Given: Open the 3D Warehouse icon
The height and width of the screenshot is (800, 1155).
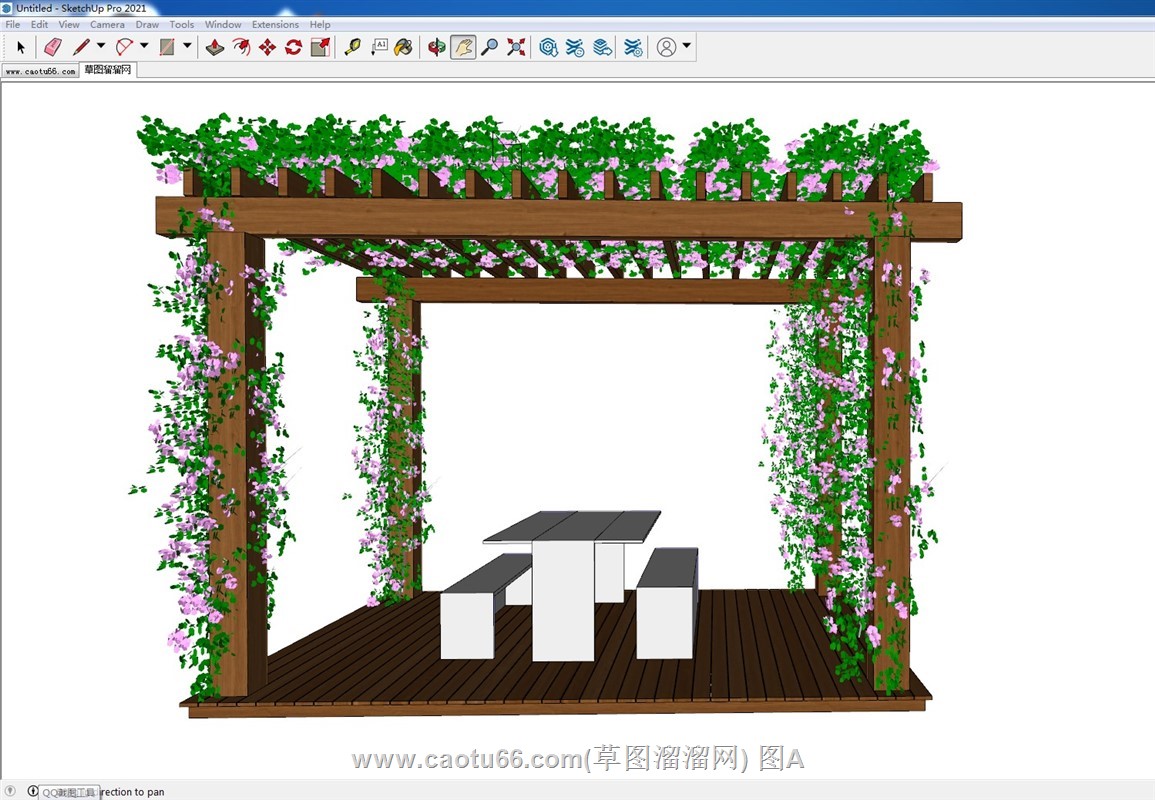Looking at the screenshot, I should tap(548, 48).
